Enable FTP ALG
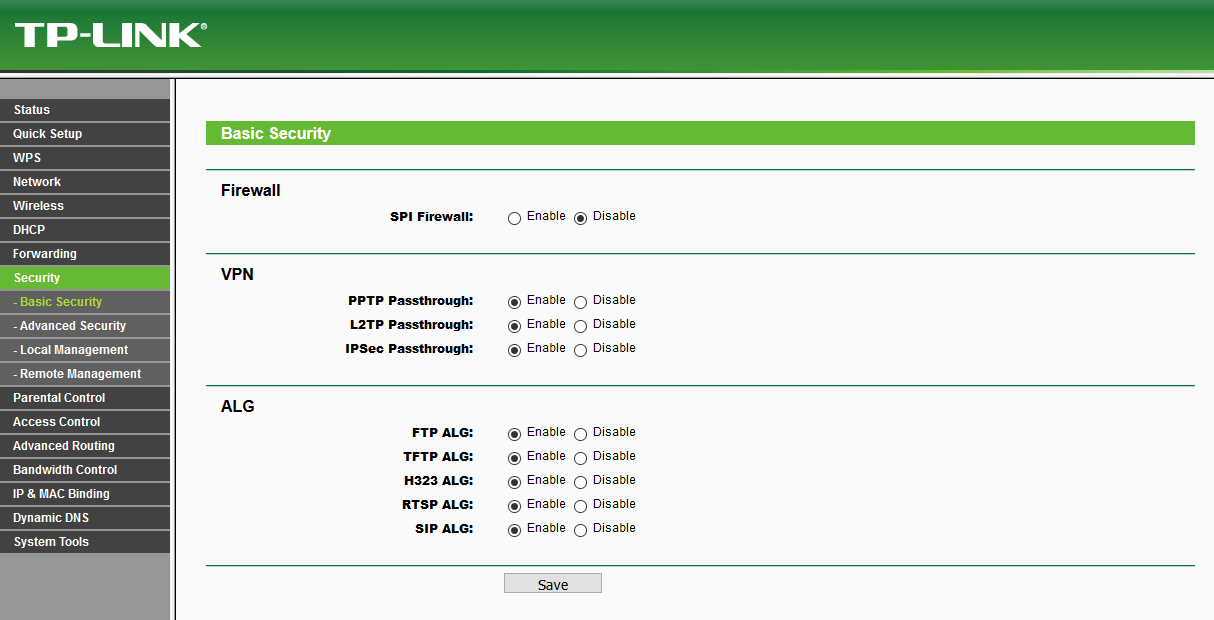 pos(514,434)
